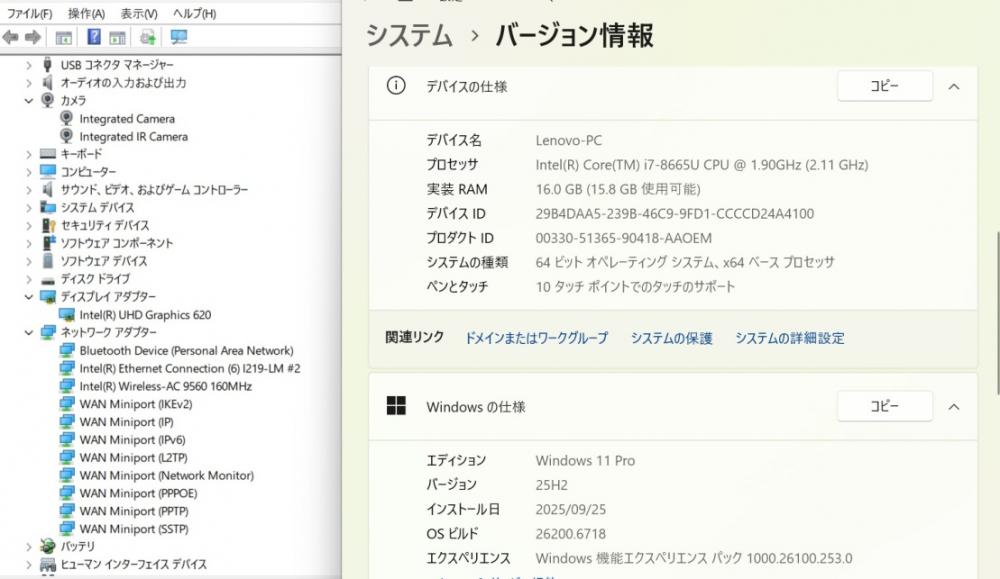Click the update driver toolbar icon
The height and width of the screenshot is (579, 1000).
[148, 37]
